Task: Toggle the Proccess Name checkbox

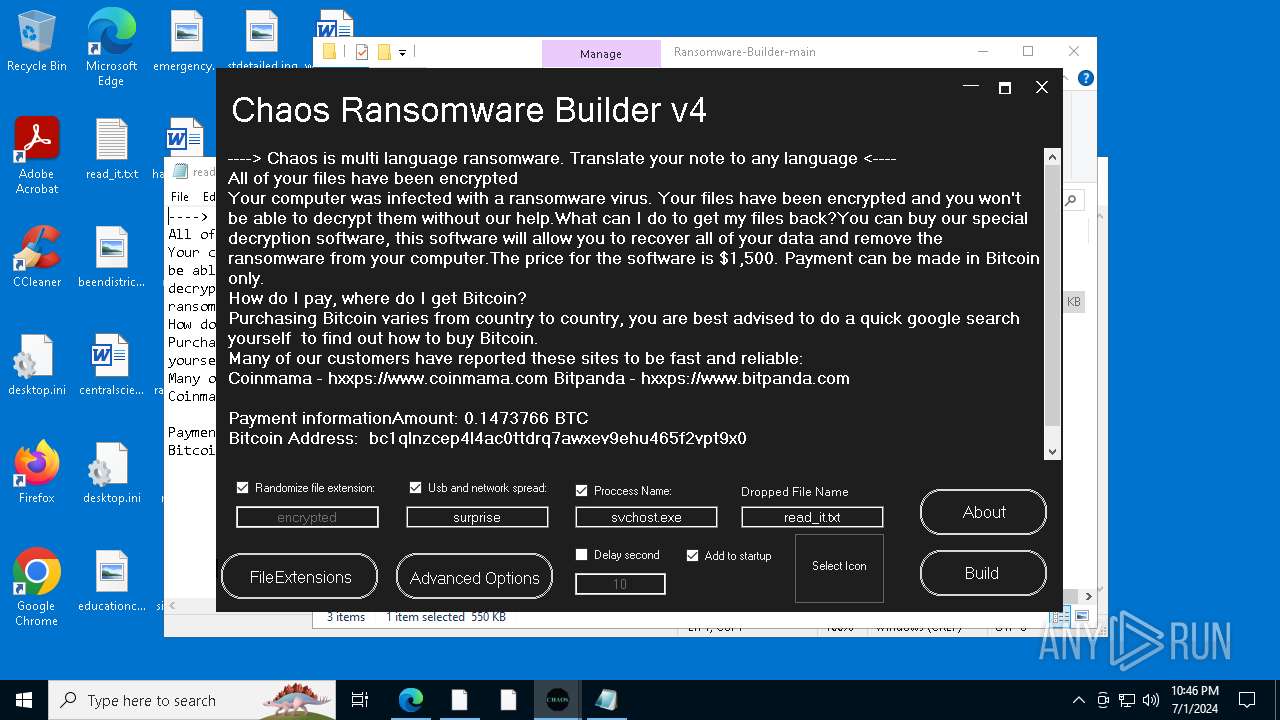Action: click(581, 490)
